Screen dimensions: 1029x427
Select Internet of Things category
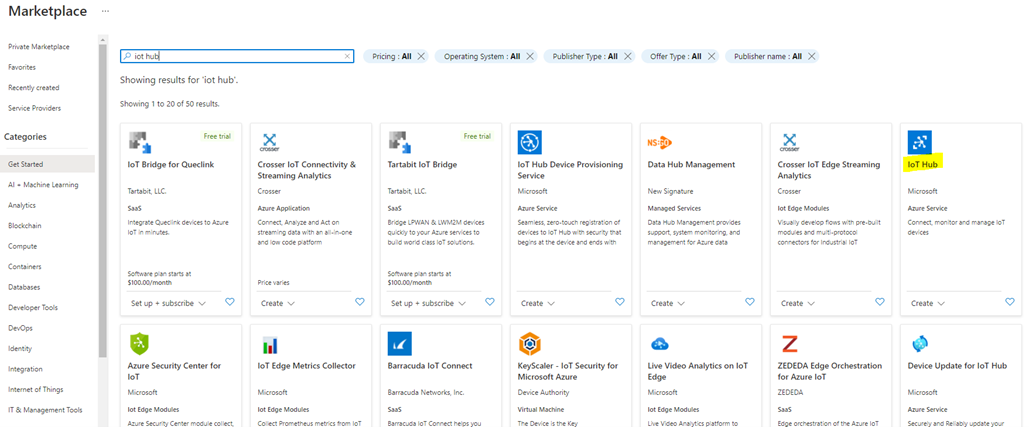[35, 390]
